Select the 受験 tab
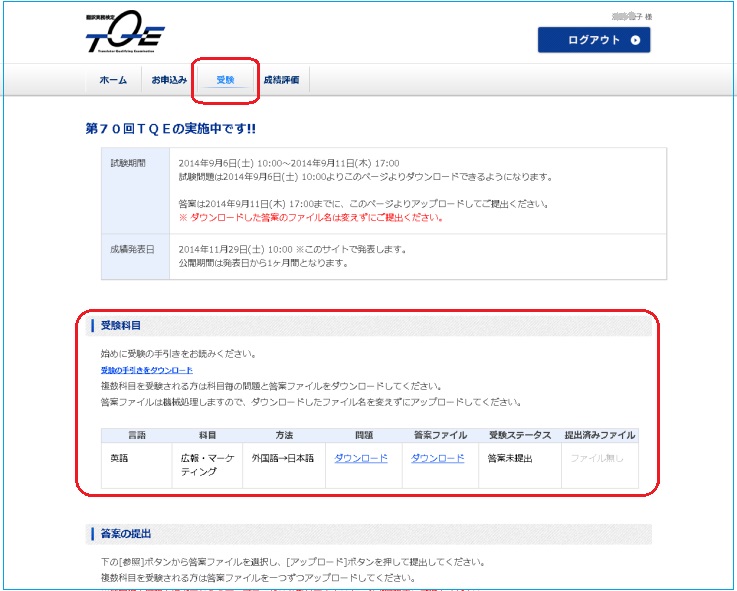The image size is (737, 591). (225, 80)
